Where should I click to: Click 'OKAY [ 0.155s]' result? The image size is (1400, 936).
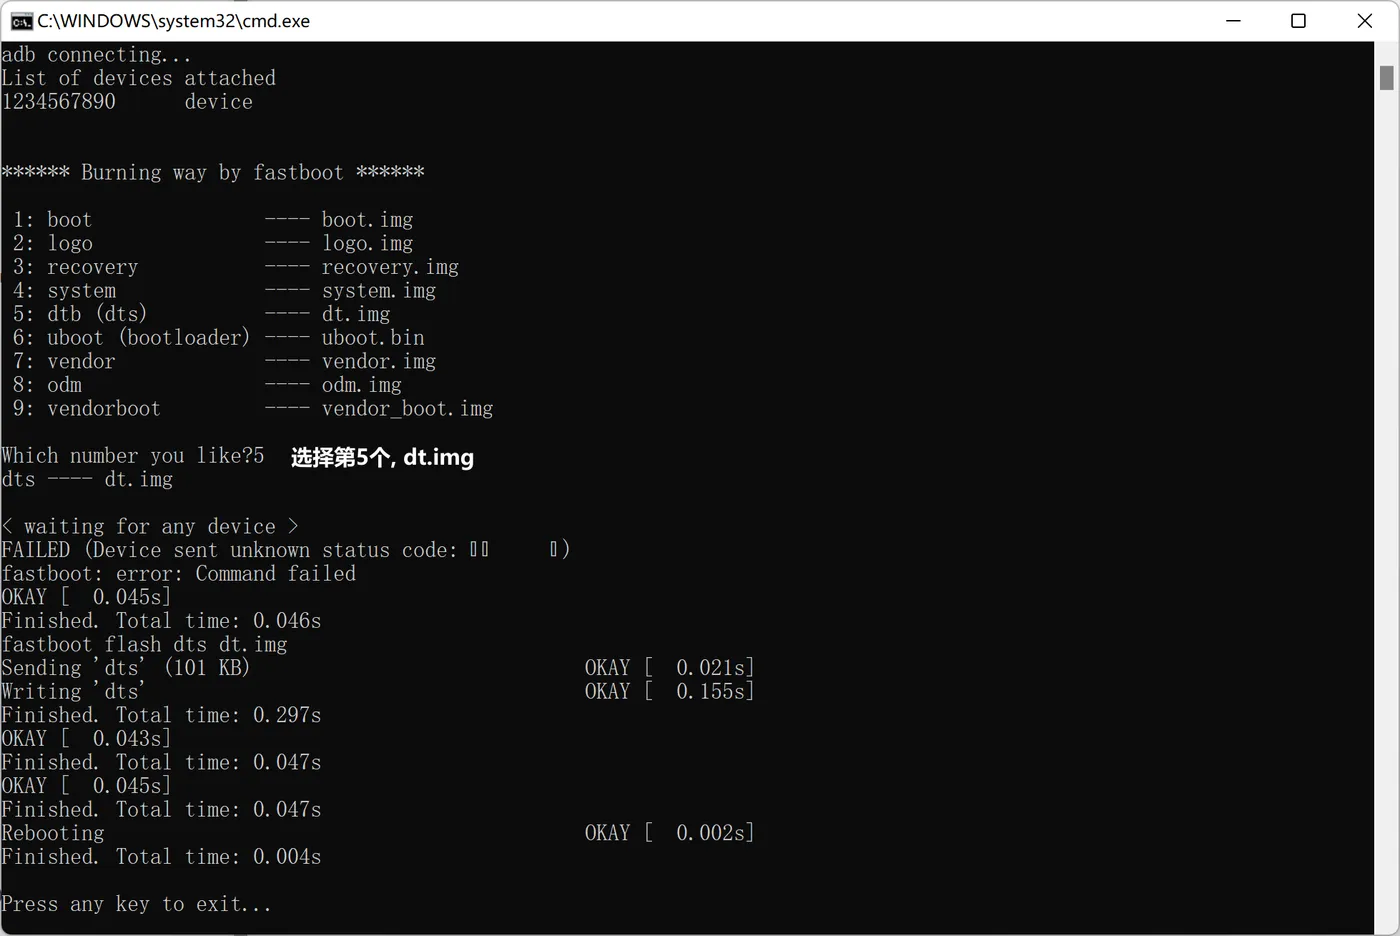pos(669,692)
